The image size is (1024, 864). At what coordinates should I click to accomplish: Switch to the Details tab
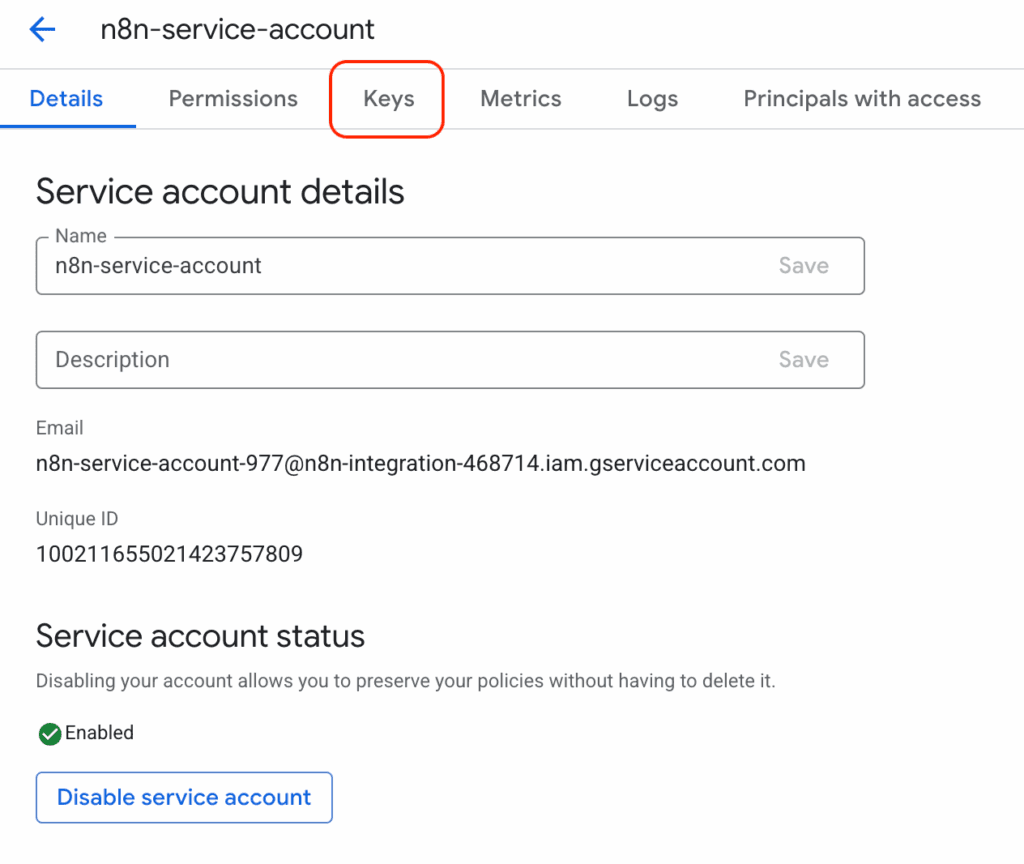click(x=66, y=99)
